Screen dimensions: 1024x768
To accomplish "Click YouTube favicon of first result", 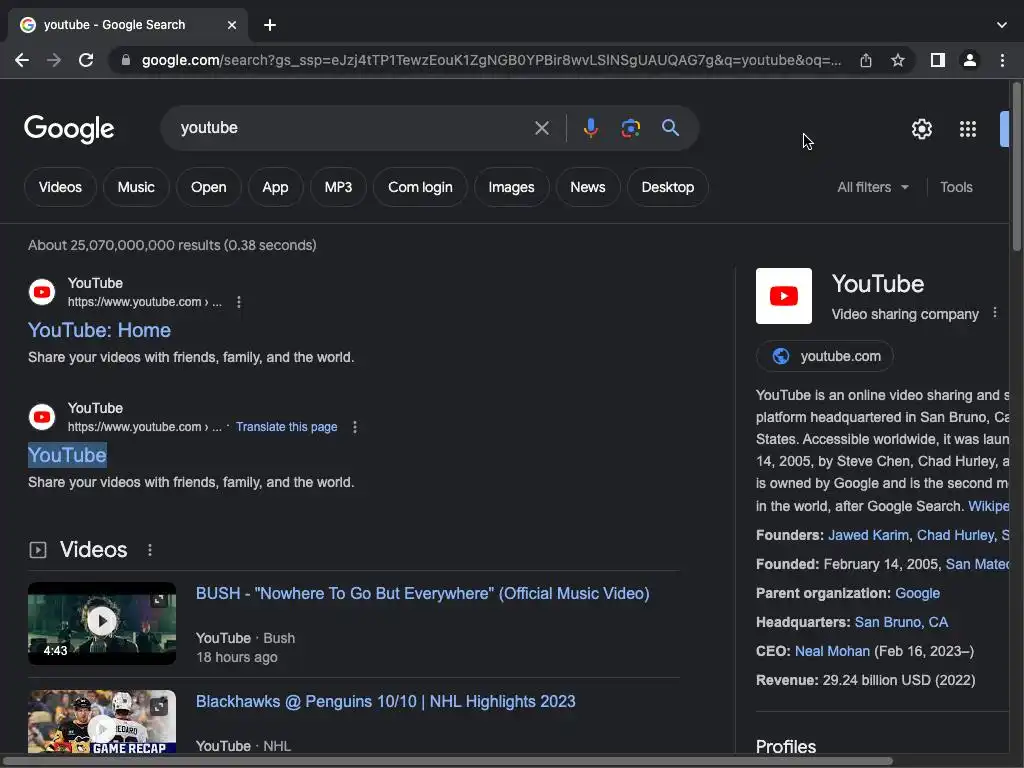I will [x=42, y=292].
